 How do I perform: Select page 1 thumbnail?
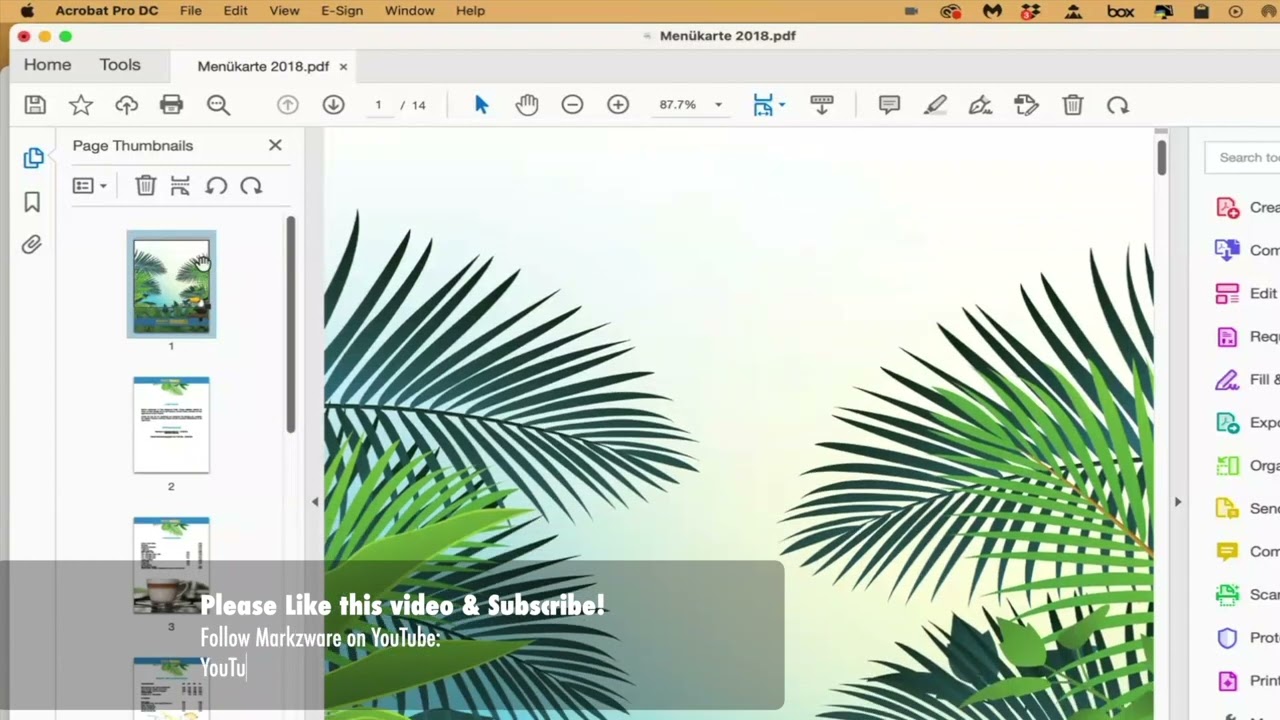171,284
